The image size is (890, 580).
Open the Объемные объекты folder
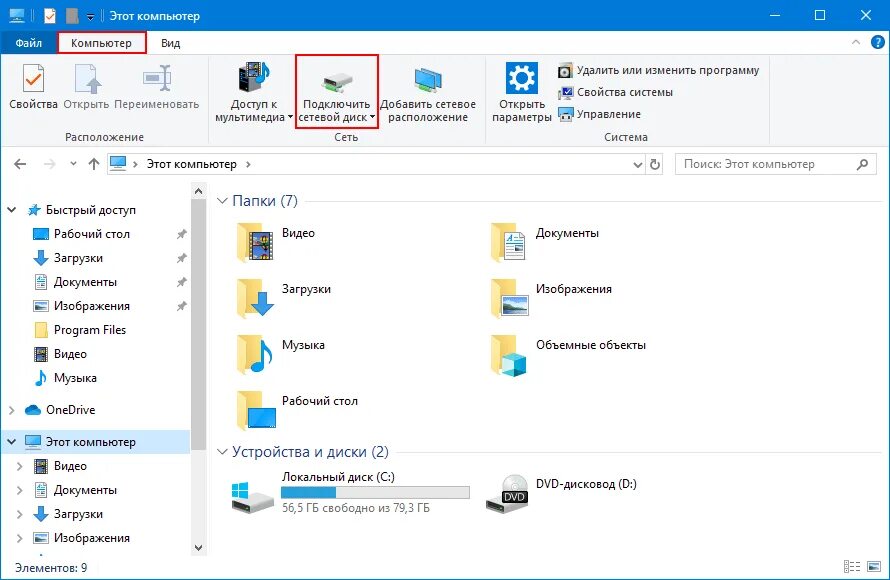pyautogui.click(x=568, y=354)
